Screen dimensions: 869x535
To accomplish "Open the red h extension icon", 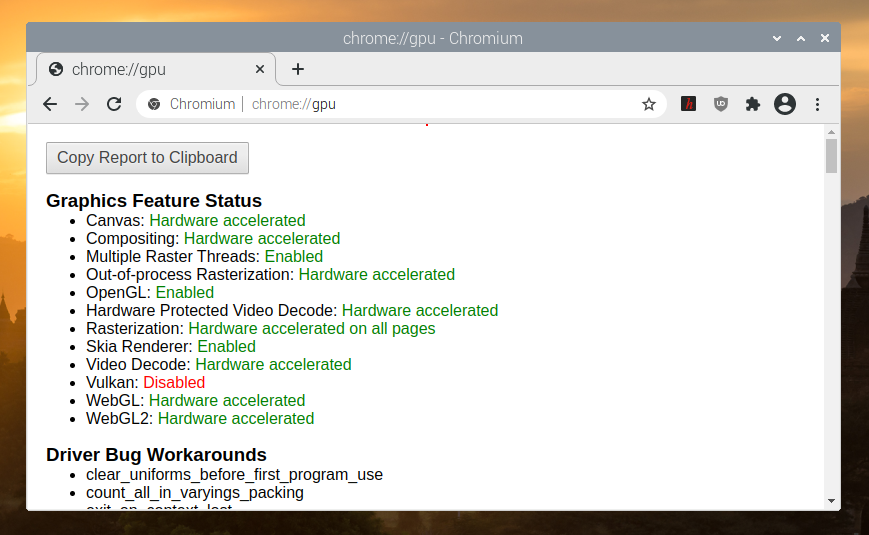I will 688,104.
